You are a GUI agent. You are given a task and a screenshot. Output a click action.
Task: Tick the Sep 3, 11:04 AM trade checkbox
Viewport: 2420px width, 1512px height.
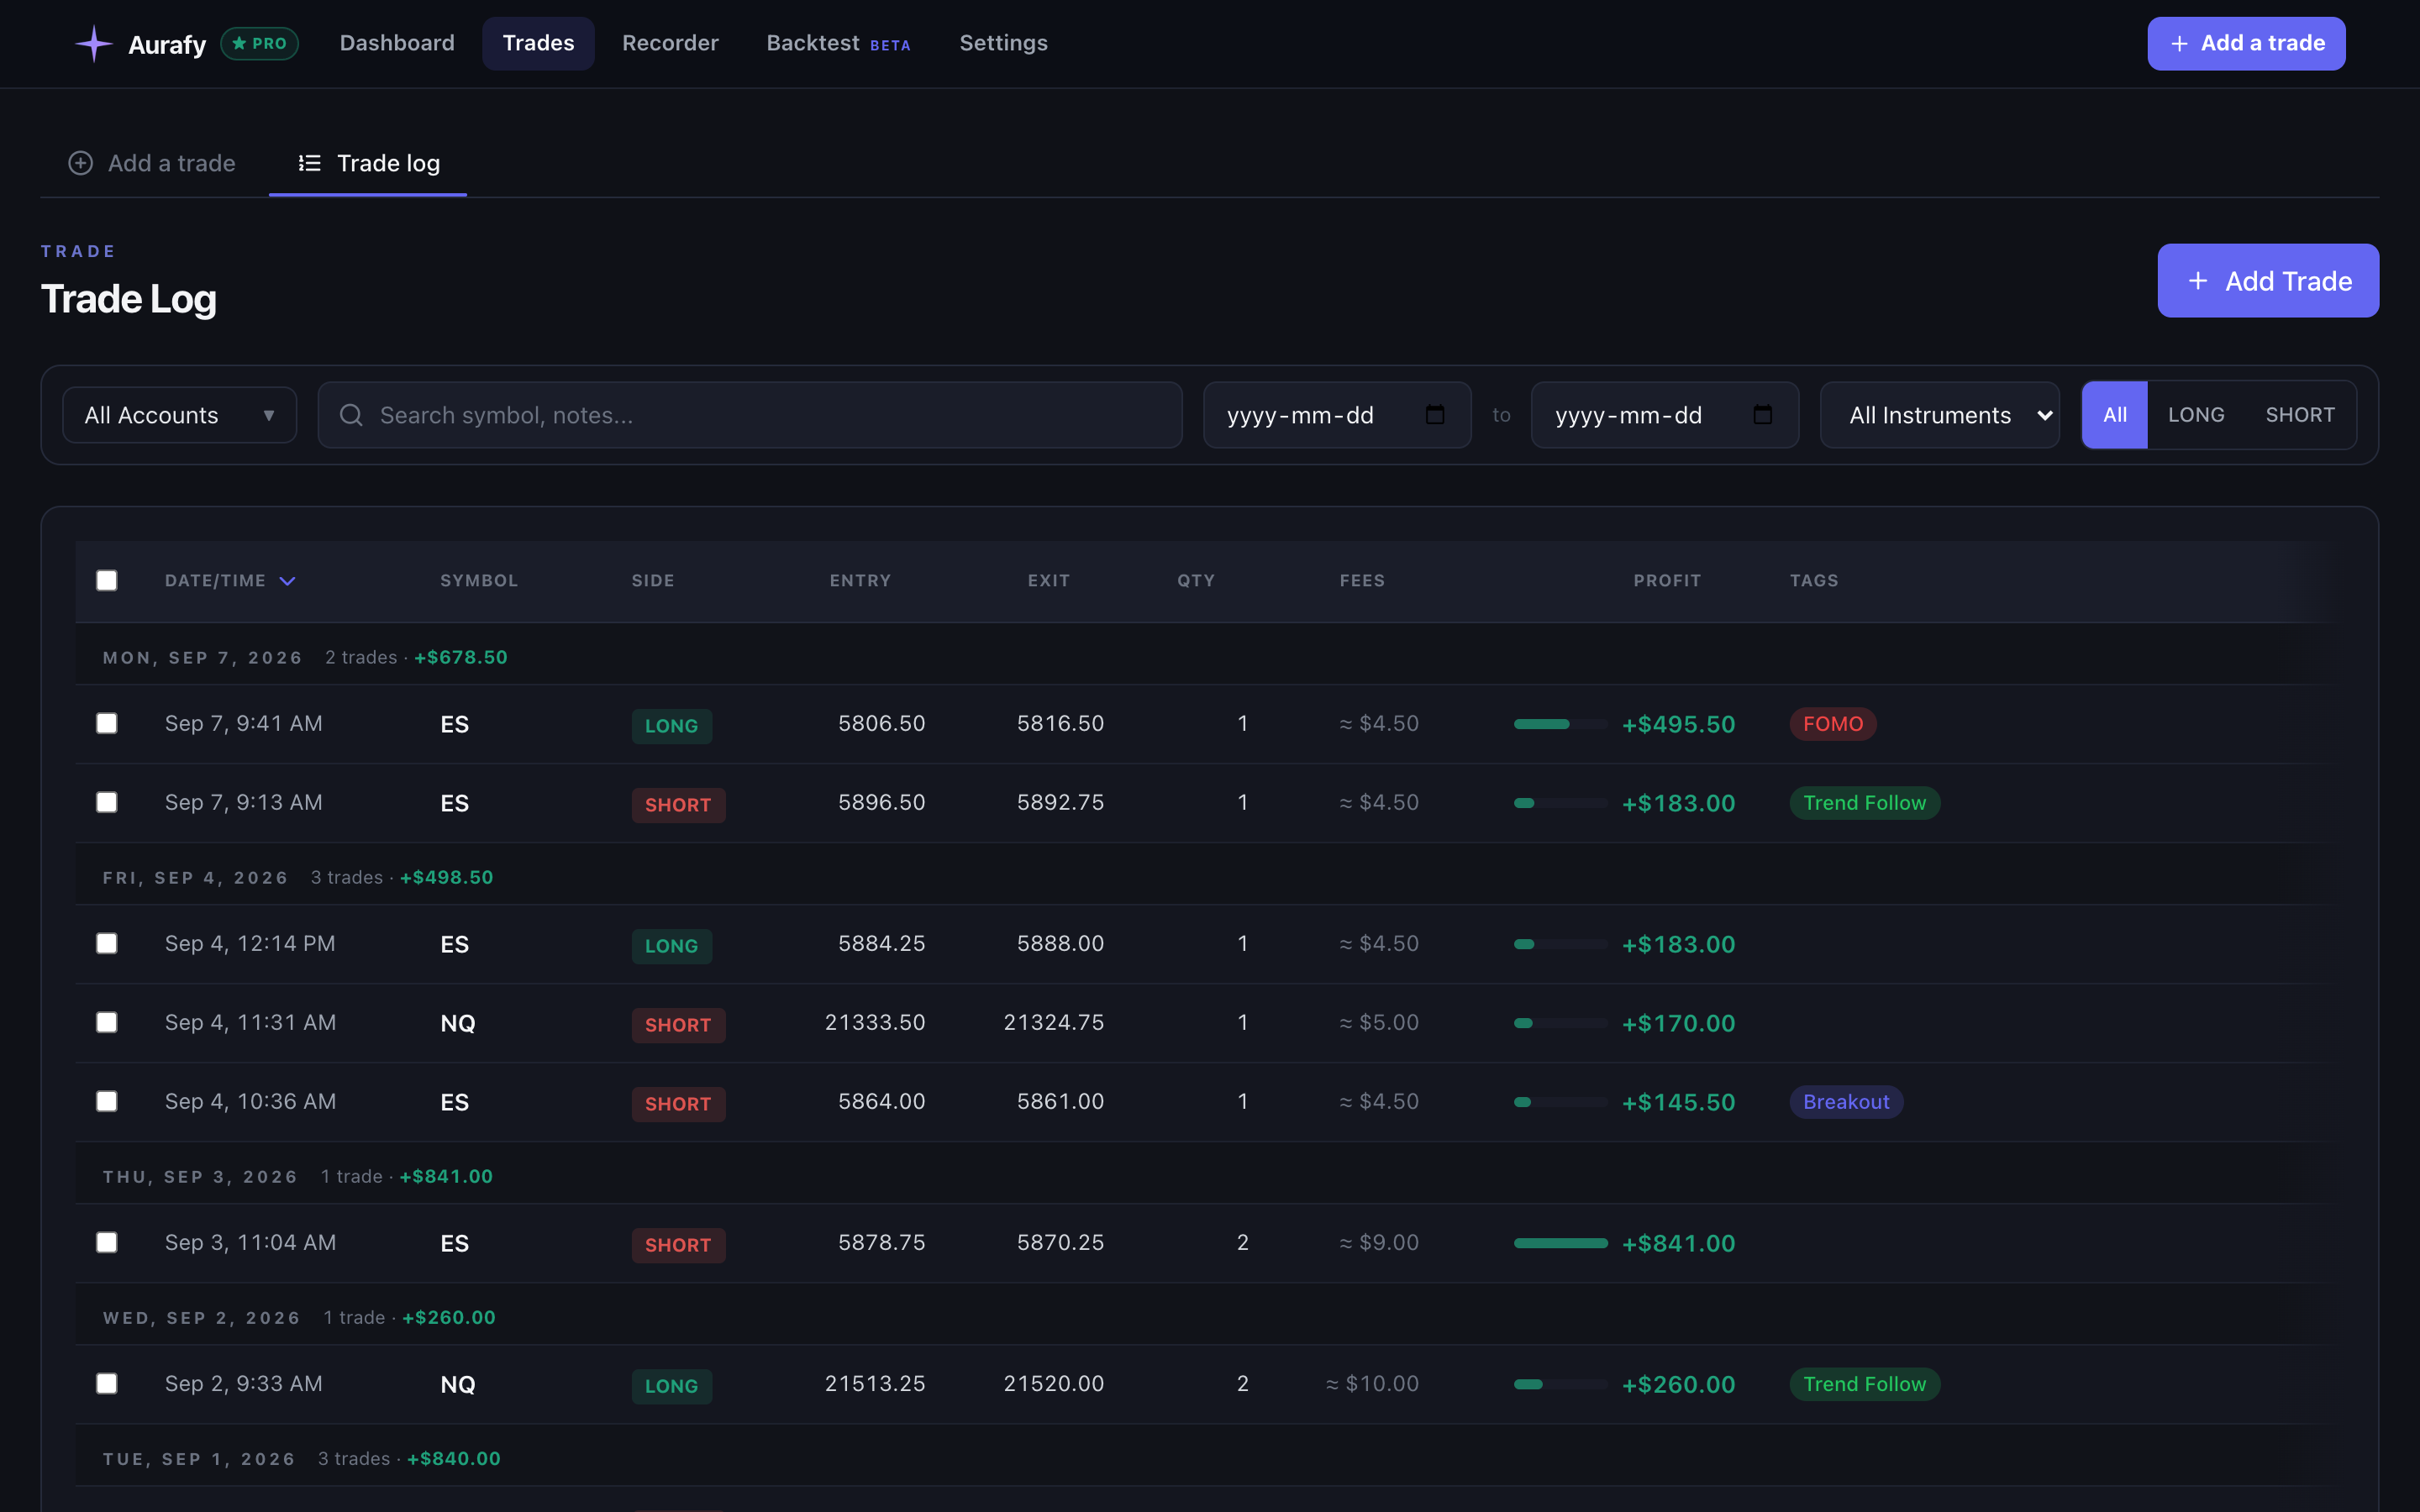(x=107, y=1242)
